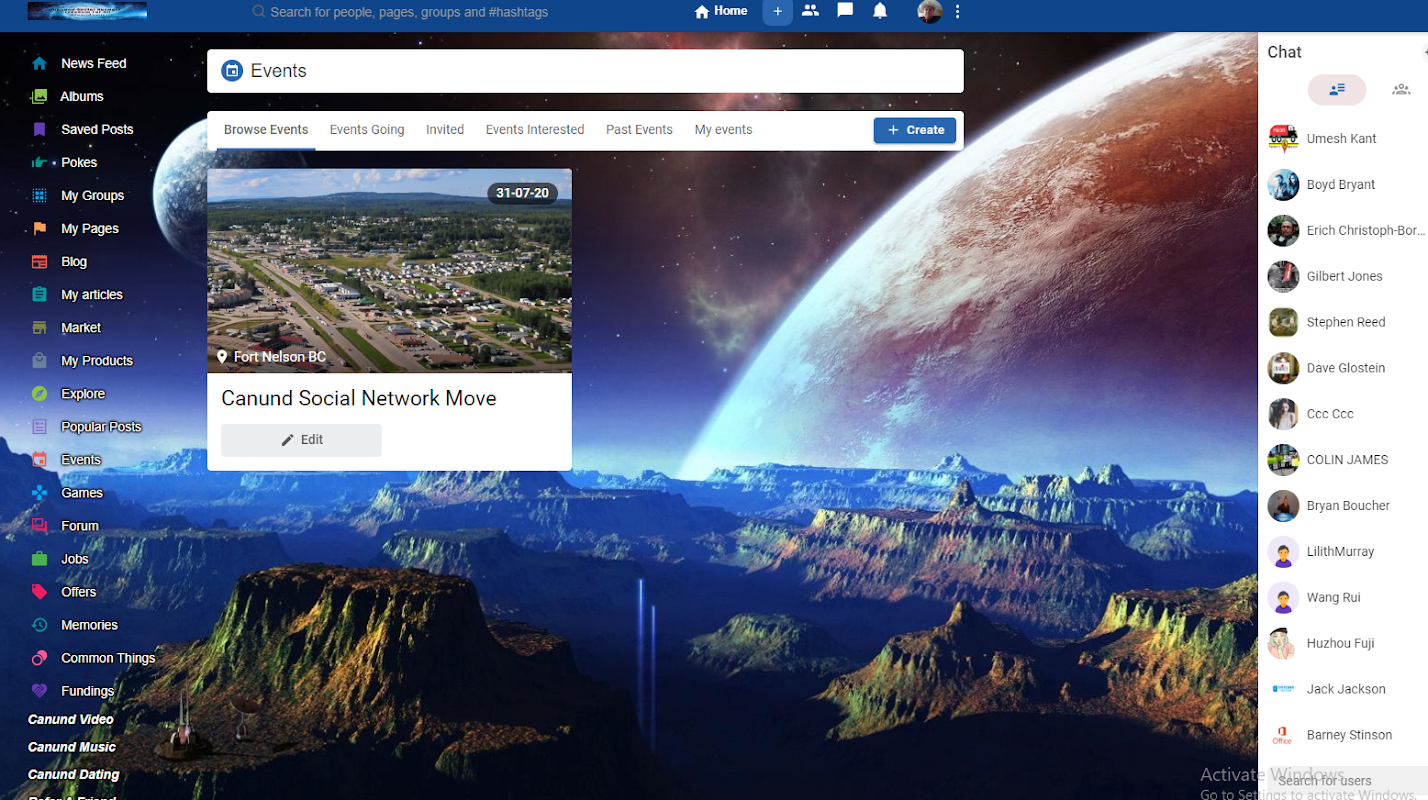1428x800 pixels.
Task: Open the Canund Dating link
Action: [x=74, y=775]
